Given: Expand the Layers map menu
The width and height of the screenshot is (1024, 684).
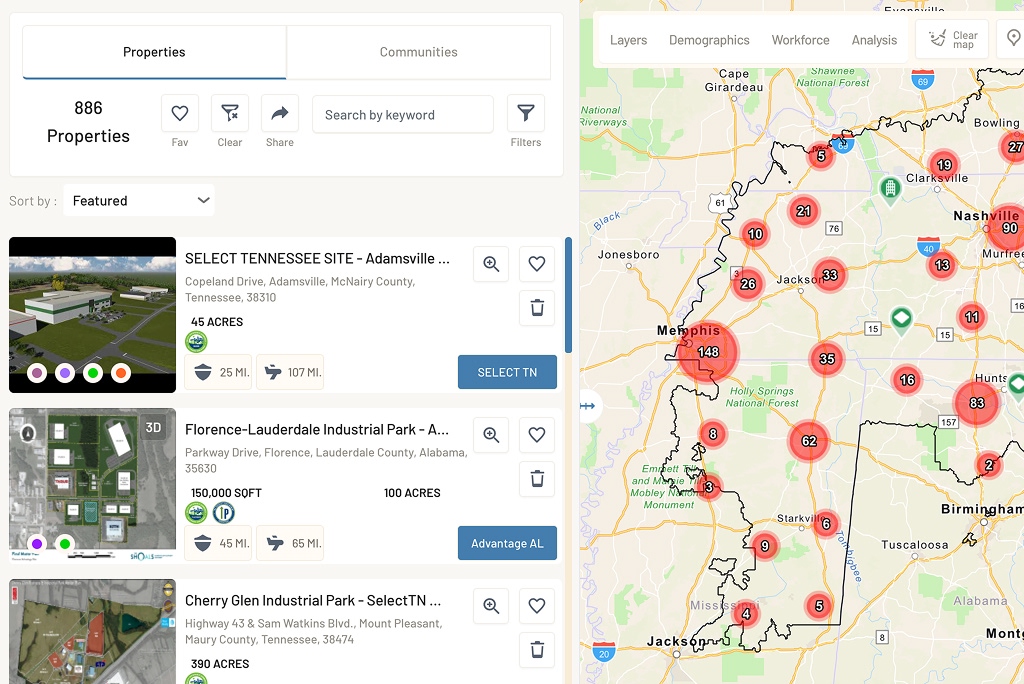Looking at the screenshot, I should [x=628, y=40].
